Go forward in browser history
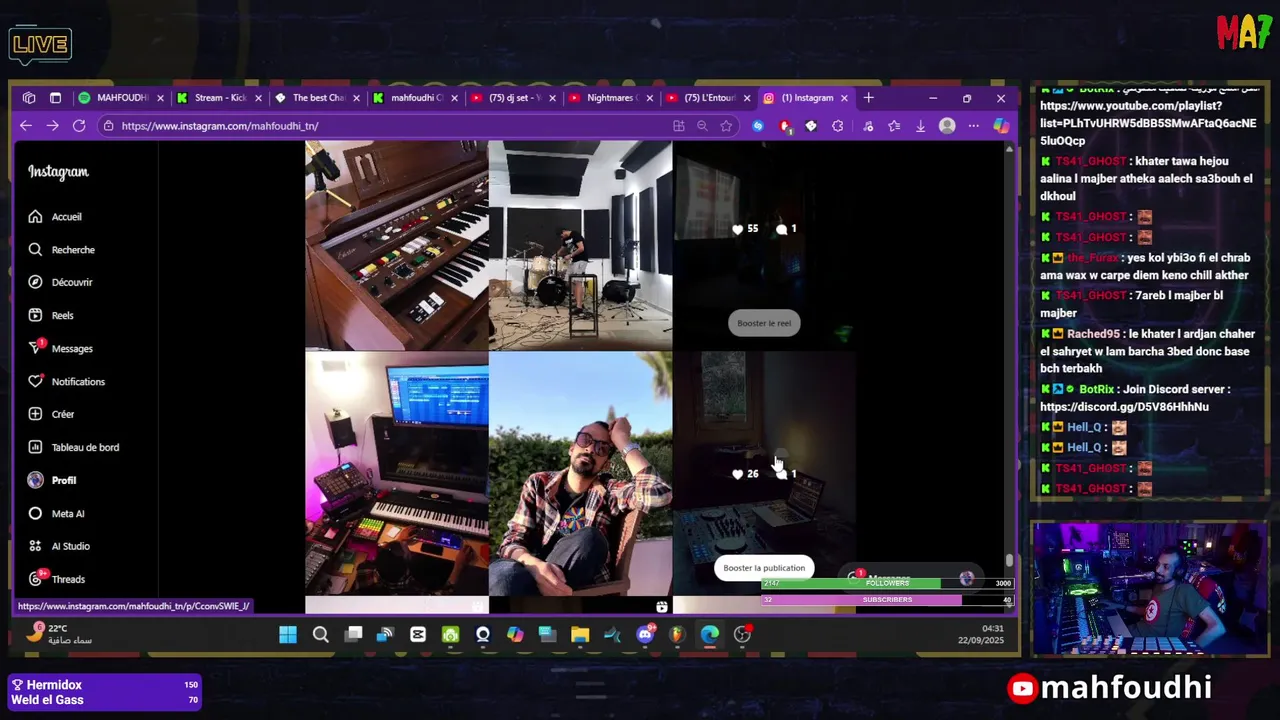Screen dimensions: 1280x720 (x=52, y=126)
